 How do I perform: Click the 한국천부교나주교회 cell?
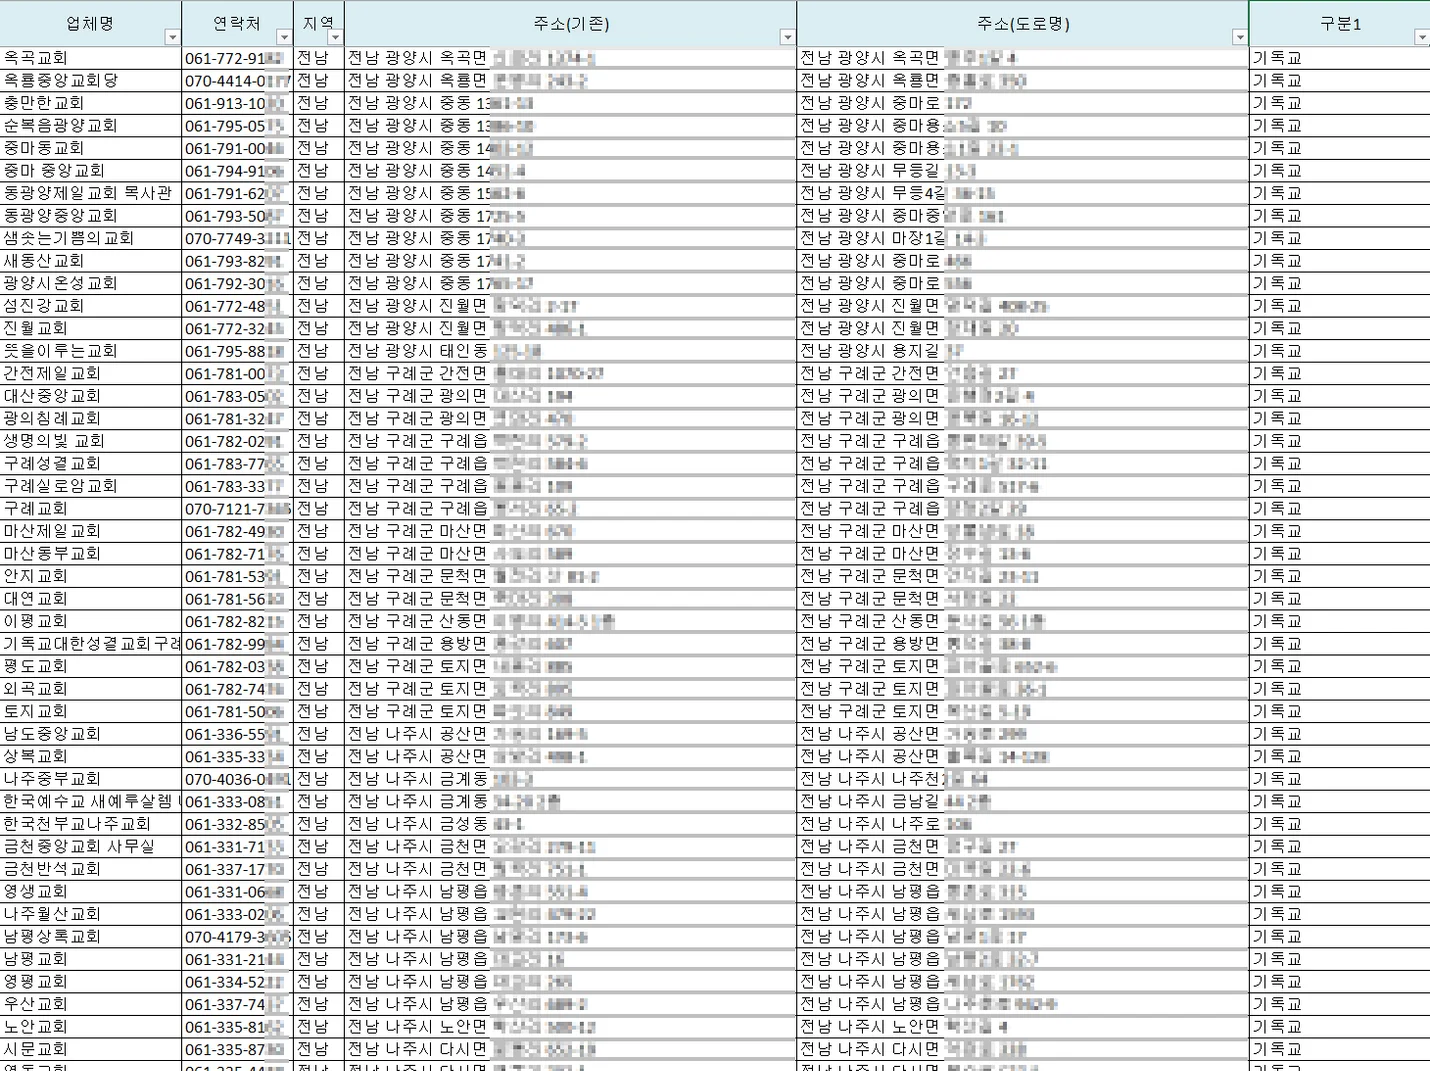(91, 824)
